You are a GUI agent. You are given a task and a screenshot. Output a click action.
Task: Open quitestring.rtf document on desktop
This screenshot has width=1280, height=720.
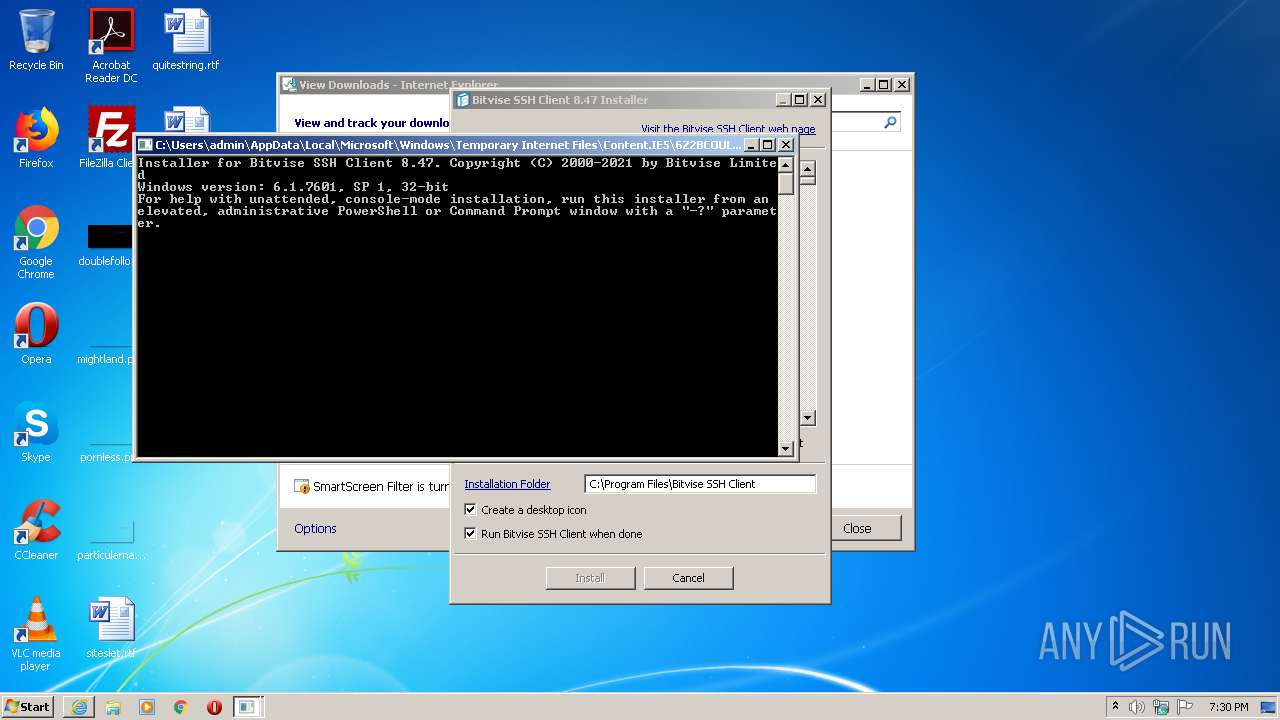coord(186,40)
